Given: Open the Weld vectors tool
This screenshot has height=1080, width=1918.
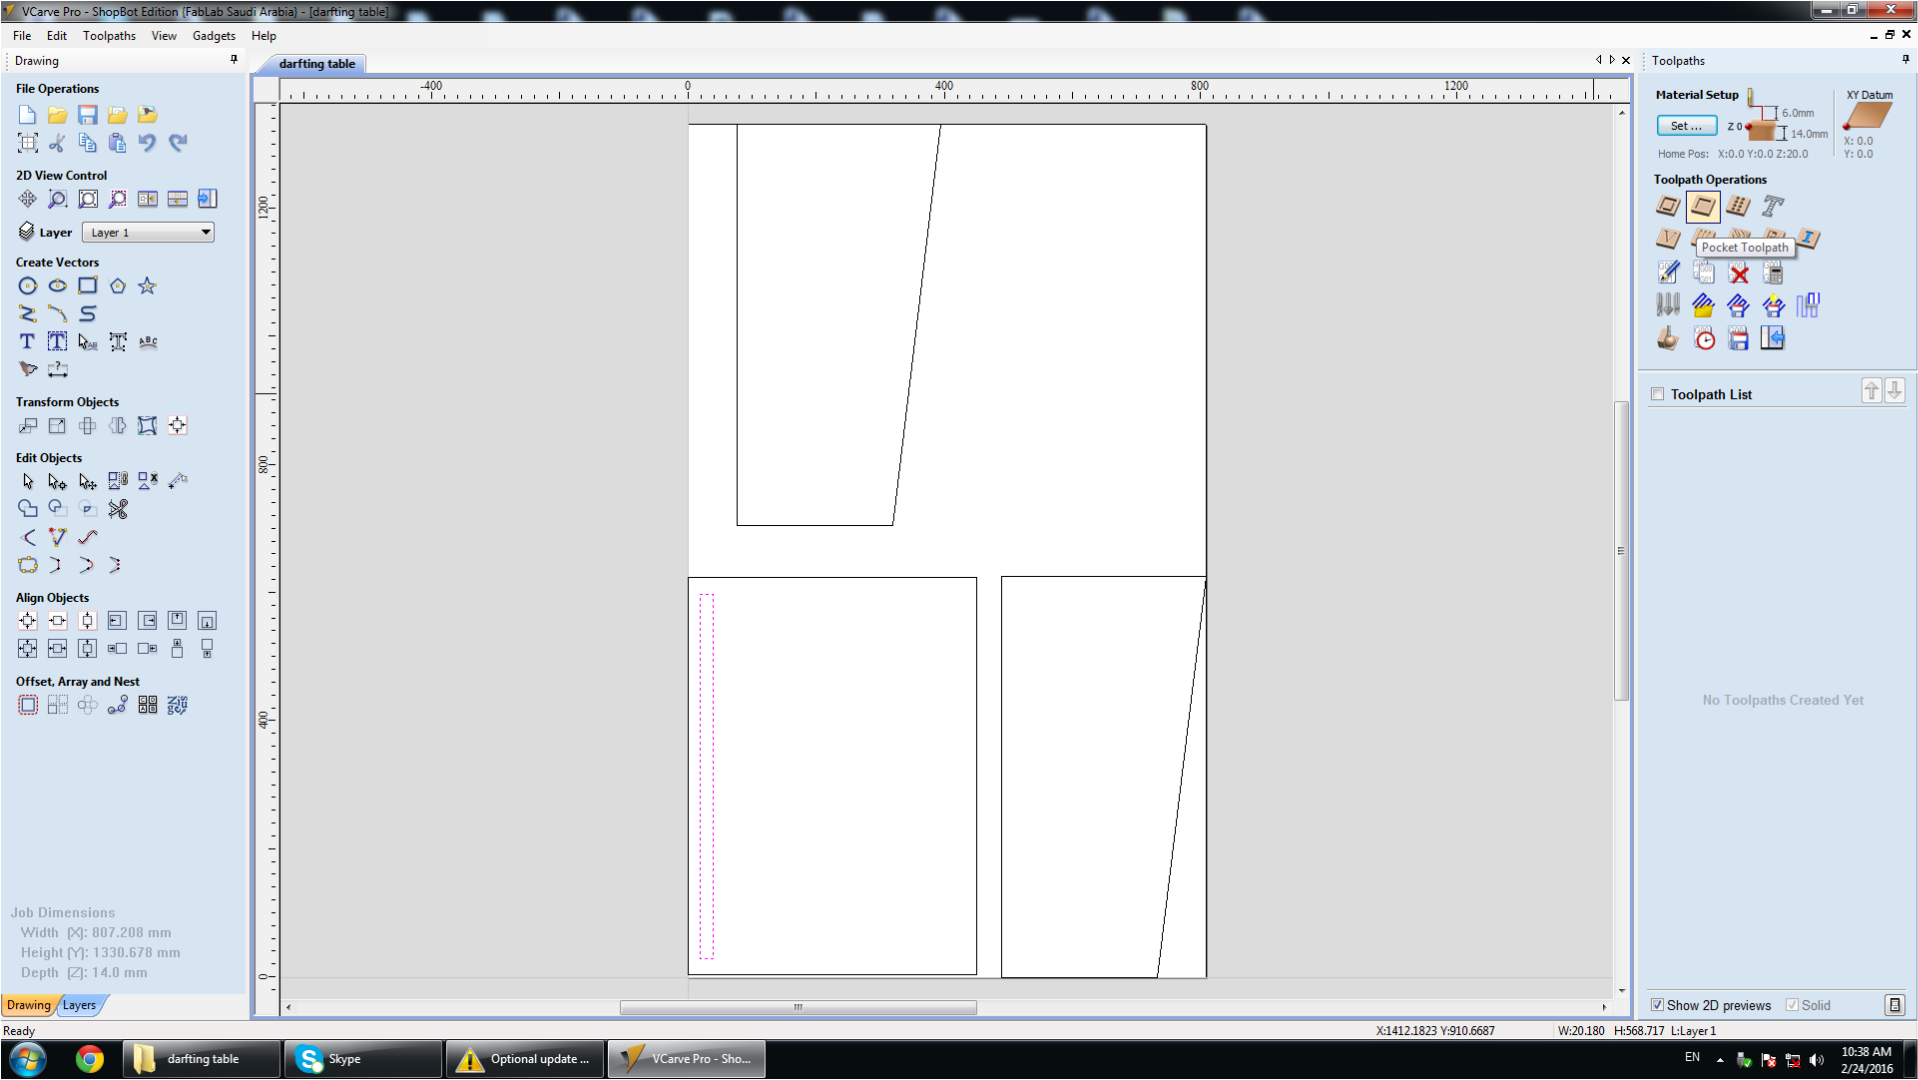Looking at the screenshot, I should click(28, 509).
